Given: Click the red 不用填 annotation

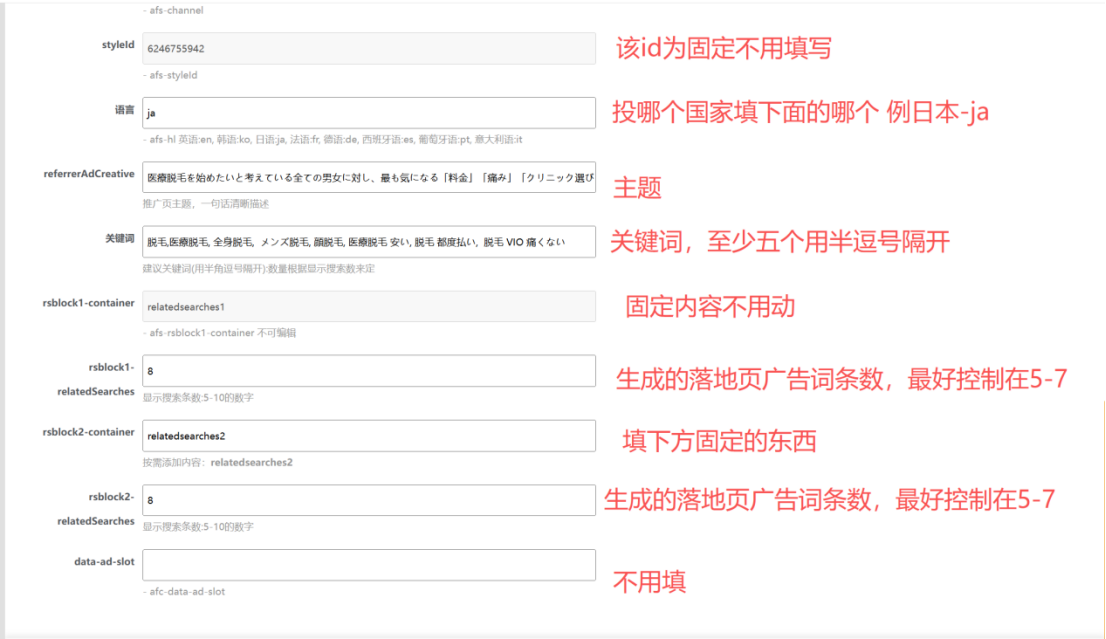Looking at the screenshot, I should [x=649, y=582].
